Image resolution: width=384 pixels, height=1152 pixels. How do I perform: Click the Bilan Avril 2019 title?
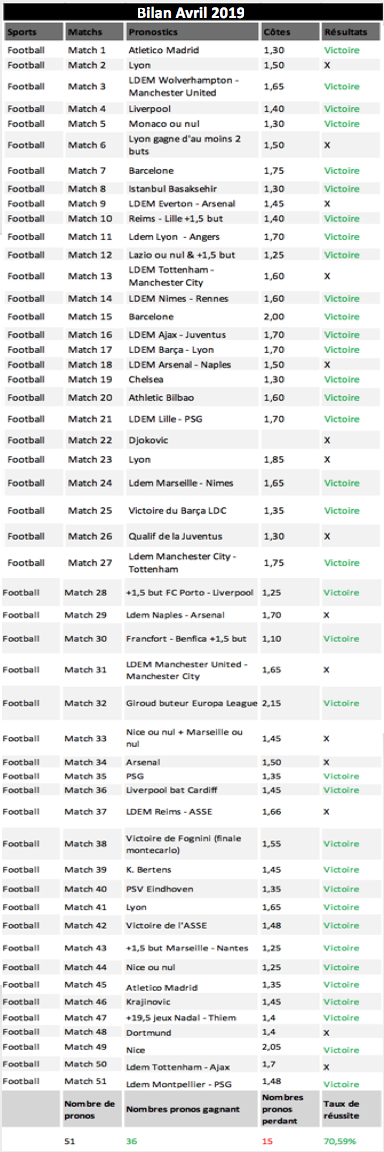tap(192, 12)
